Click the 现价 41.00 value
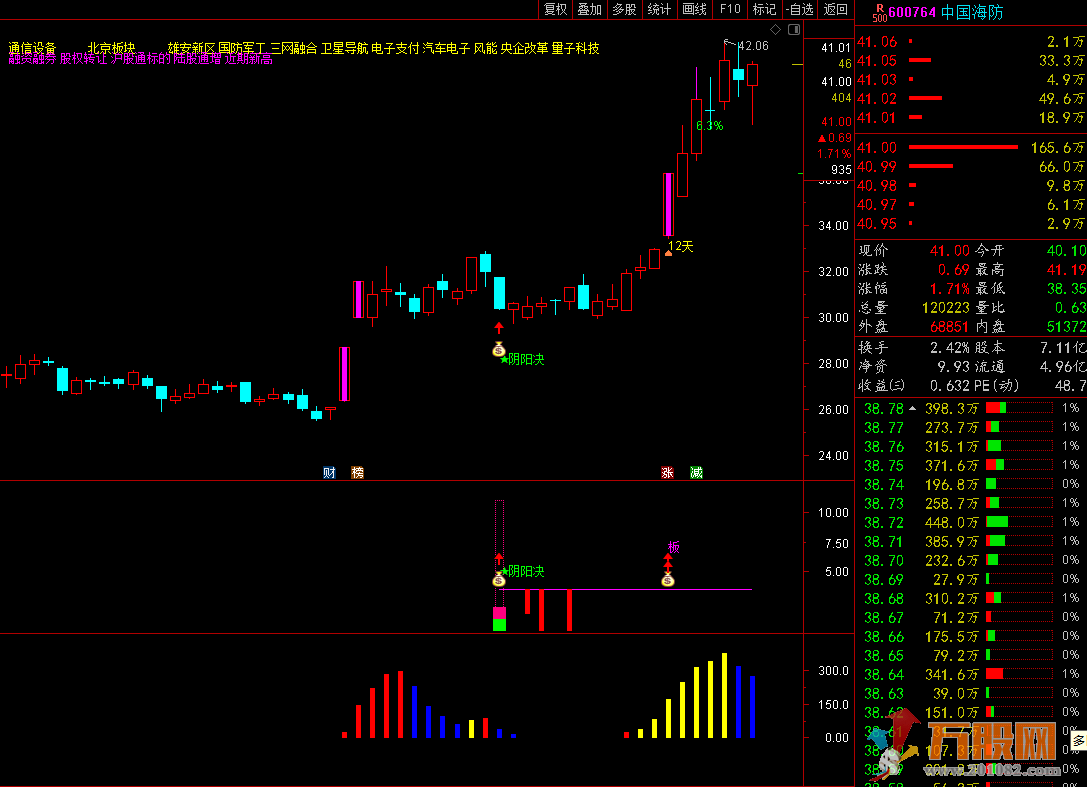This screenshot has height=787, width=1087. coord(949,250)
